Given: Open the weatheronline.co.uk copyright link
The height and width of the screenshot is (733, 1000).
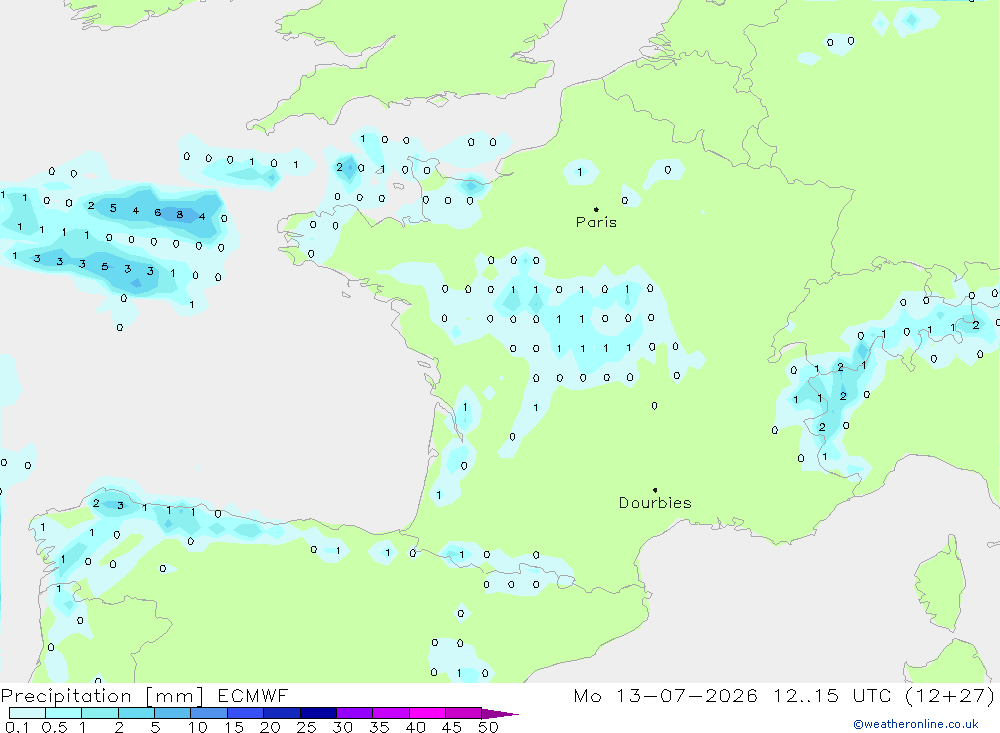Looking at the screenshot, I should click(x=916, y=724).
